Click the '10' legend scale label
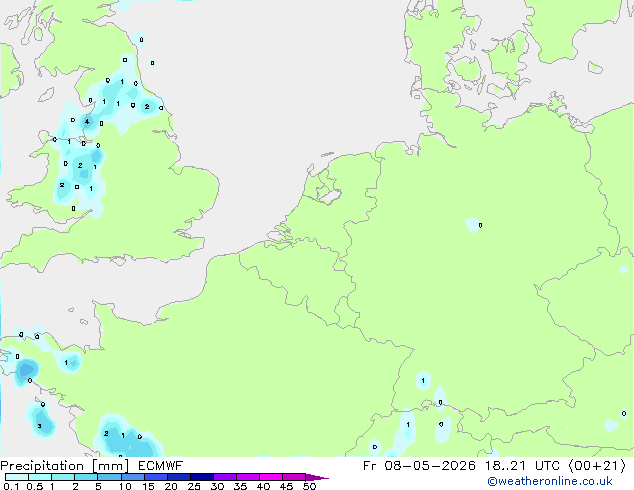 point(125,486)
